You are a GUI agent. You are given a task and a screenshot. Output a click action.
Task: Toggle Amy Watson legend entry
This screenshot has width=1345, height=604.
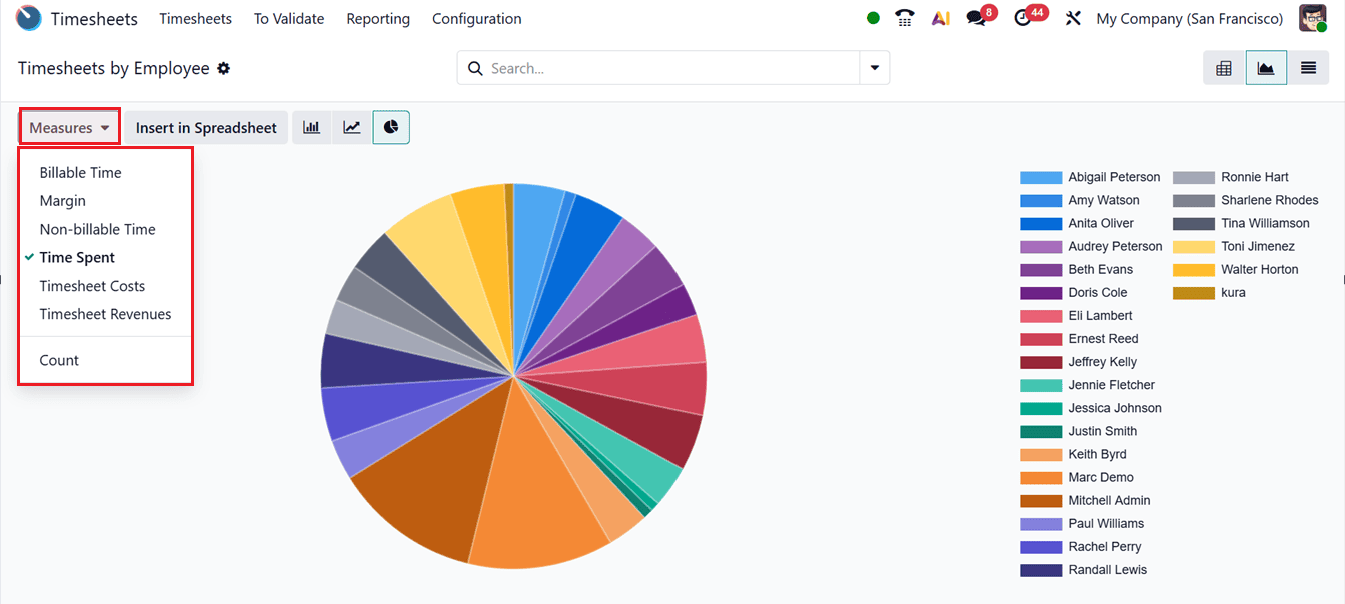pos(1080,200)
